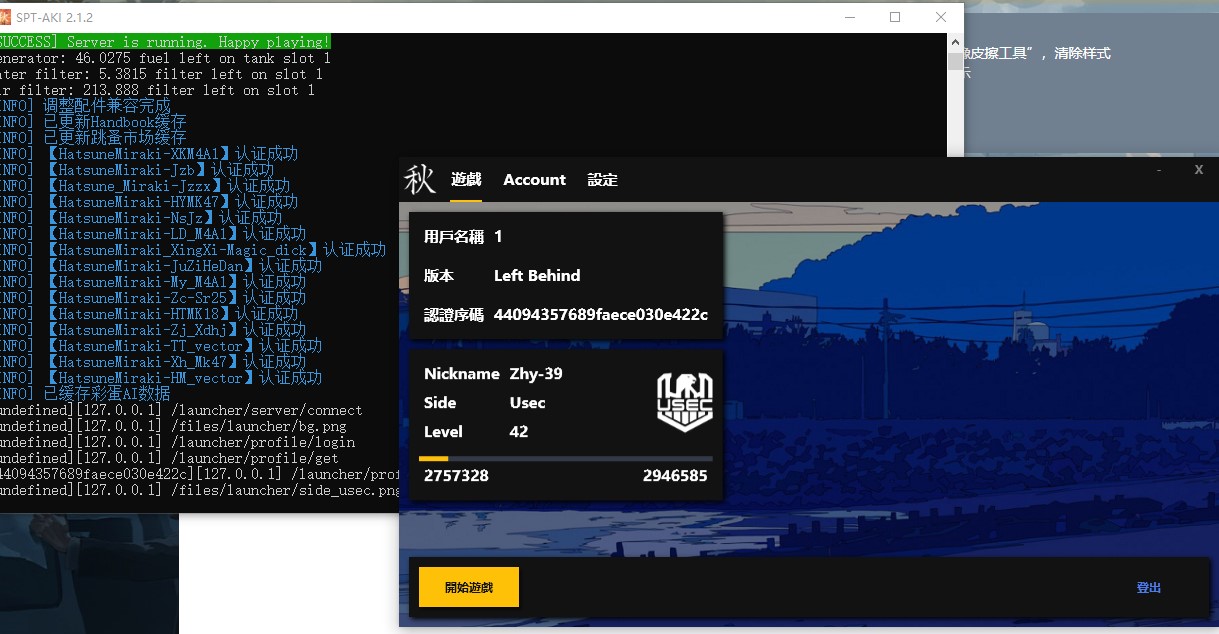
Task: Click the Hatsune_Miraki-Jzzx console line
Action: pos(145,186)
